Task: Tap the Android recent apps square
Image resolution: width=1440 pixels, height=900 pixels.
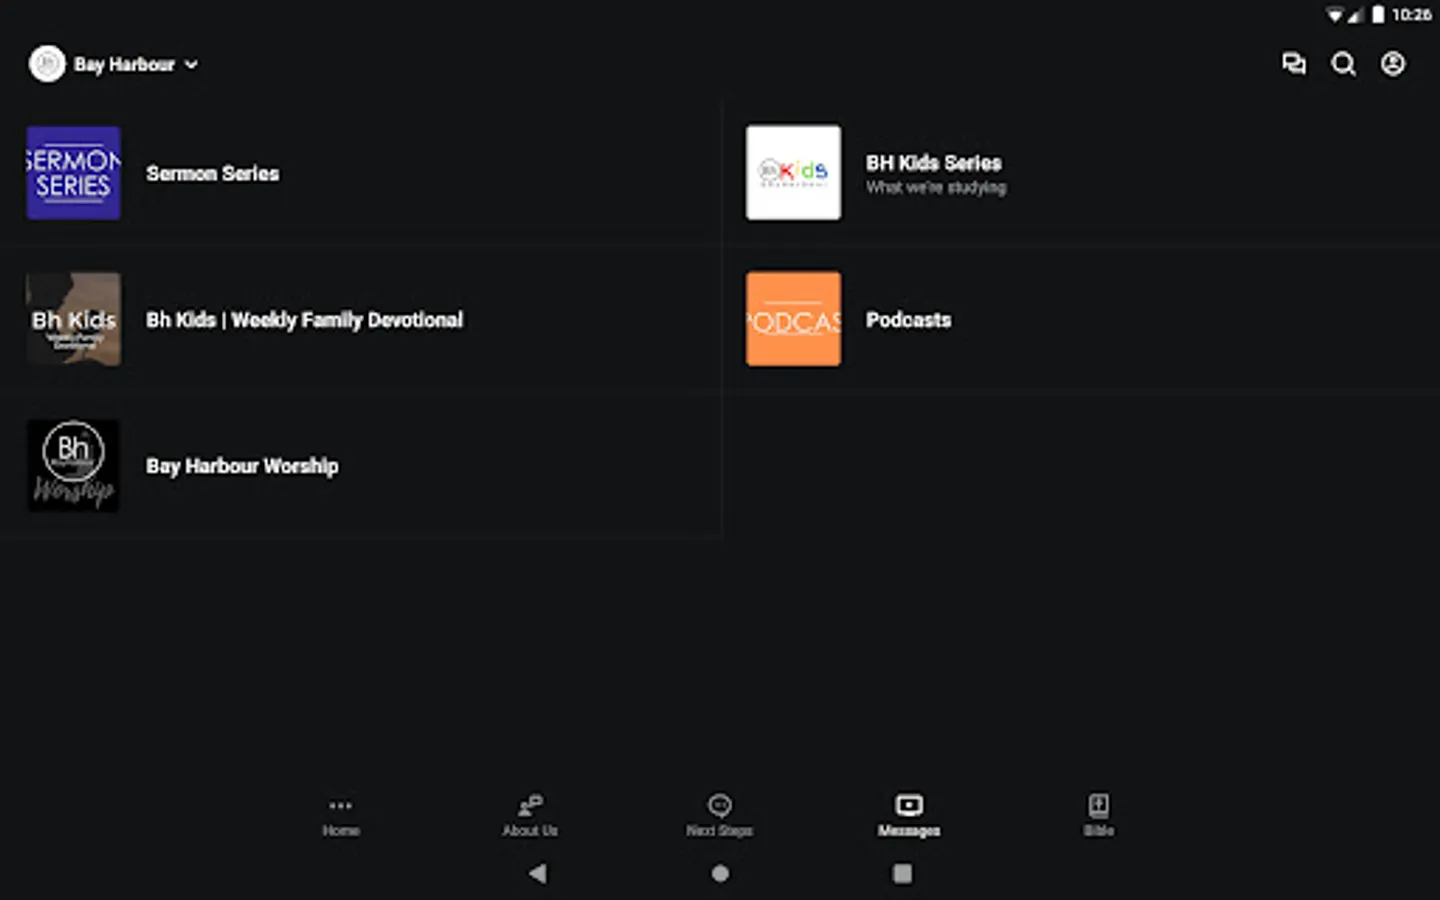Action: point(902,873)
